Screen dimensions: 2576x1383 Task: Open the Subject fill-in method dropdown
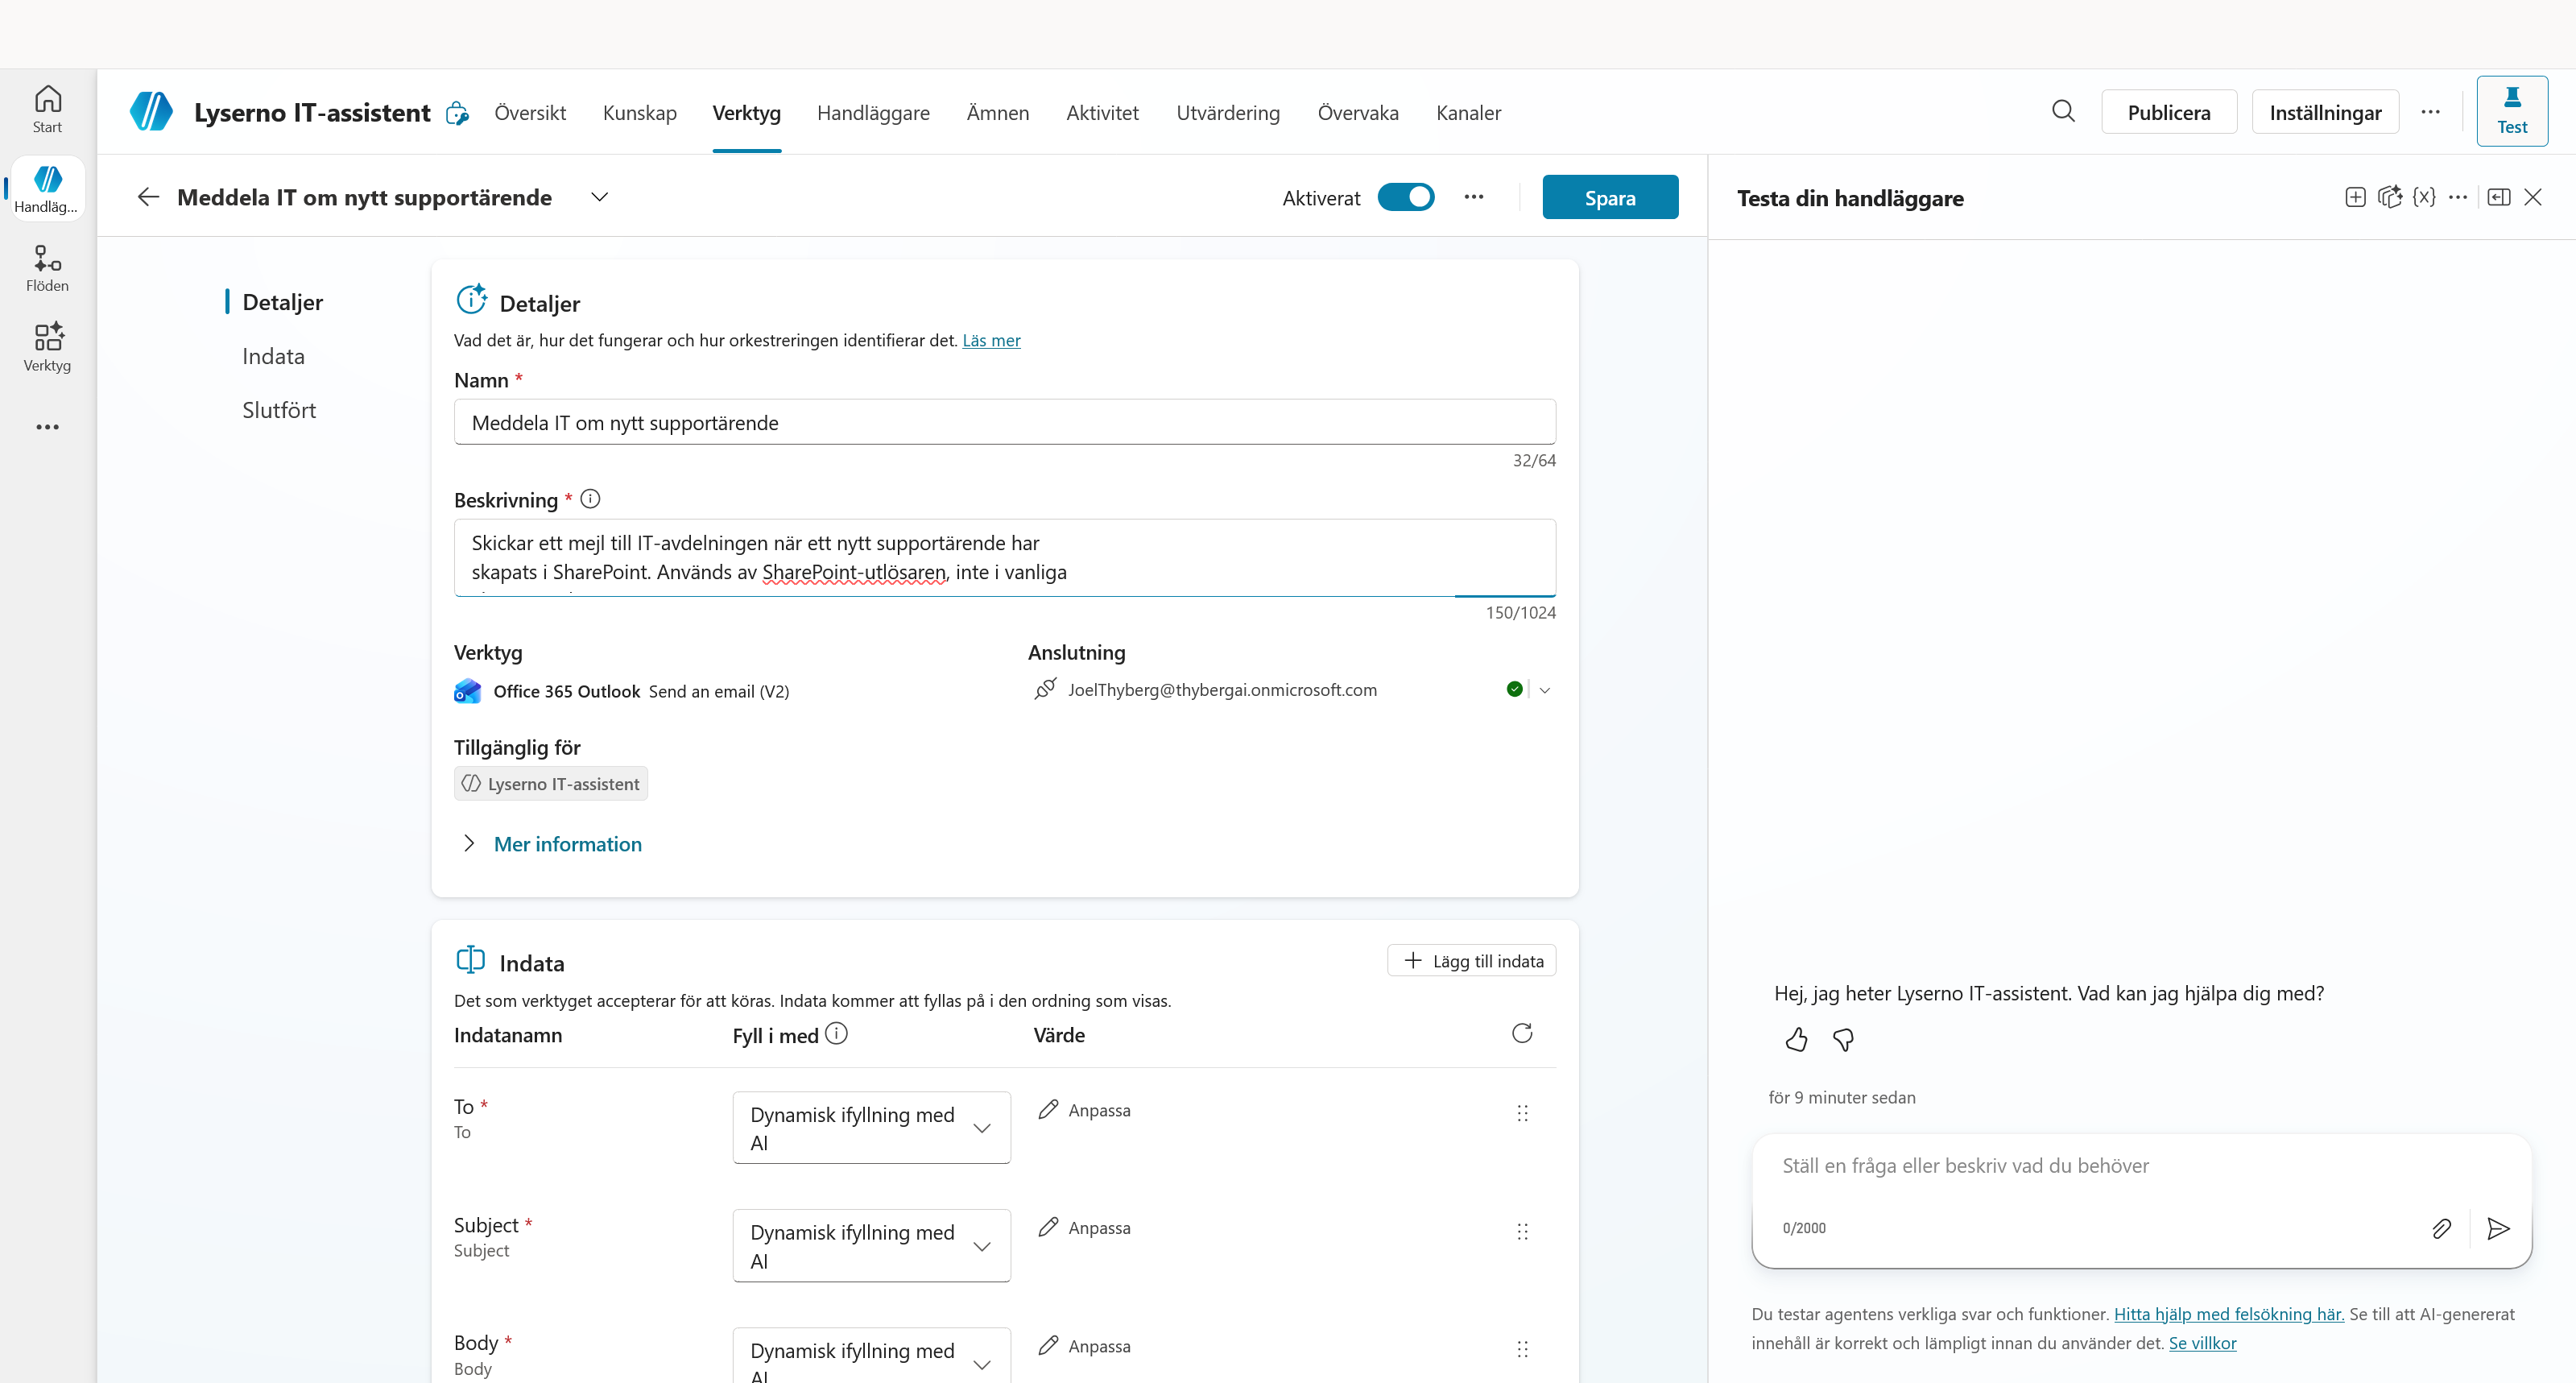point(871,1246)
